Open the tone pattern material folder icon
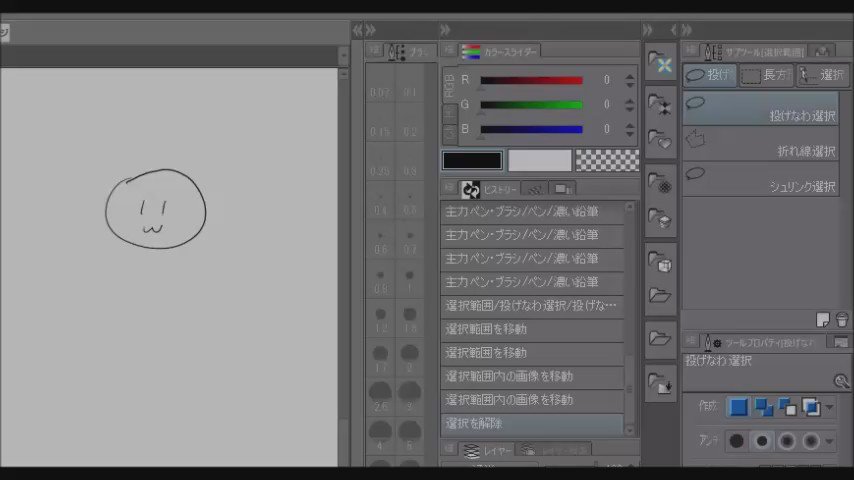 [660, 183]
